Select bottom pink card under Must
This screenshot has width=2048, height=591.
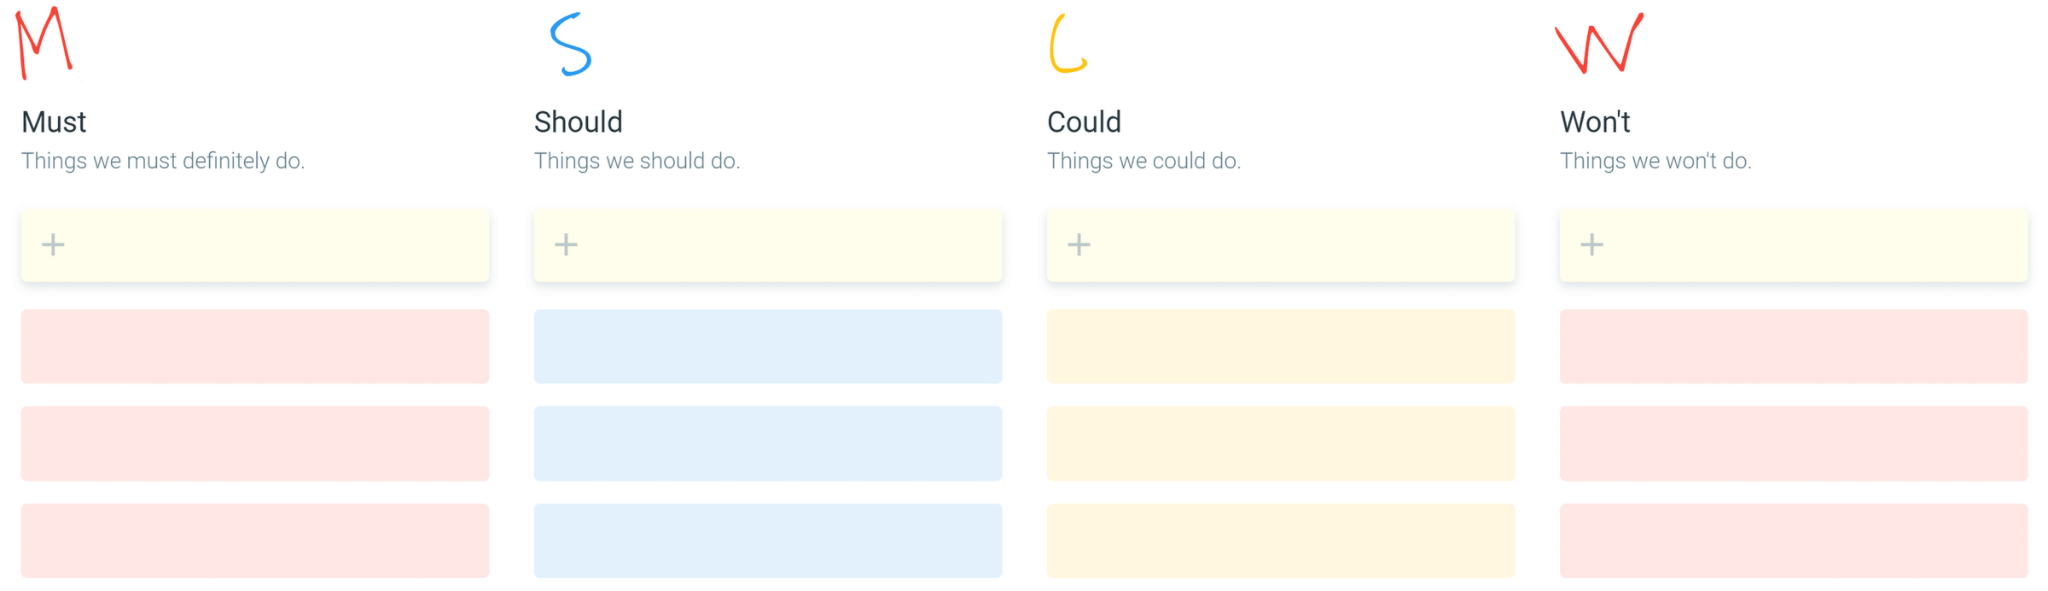(x=255, y=541)
